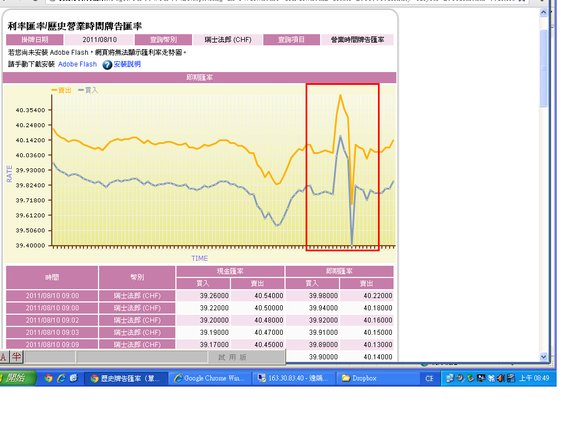The height and width of the screenshot is (428, 570).
Task: Click the cash buy value 39.26000
Action: point(214,296)
